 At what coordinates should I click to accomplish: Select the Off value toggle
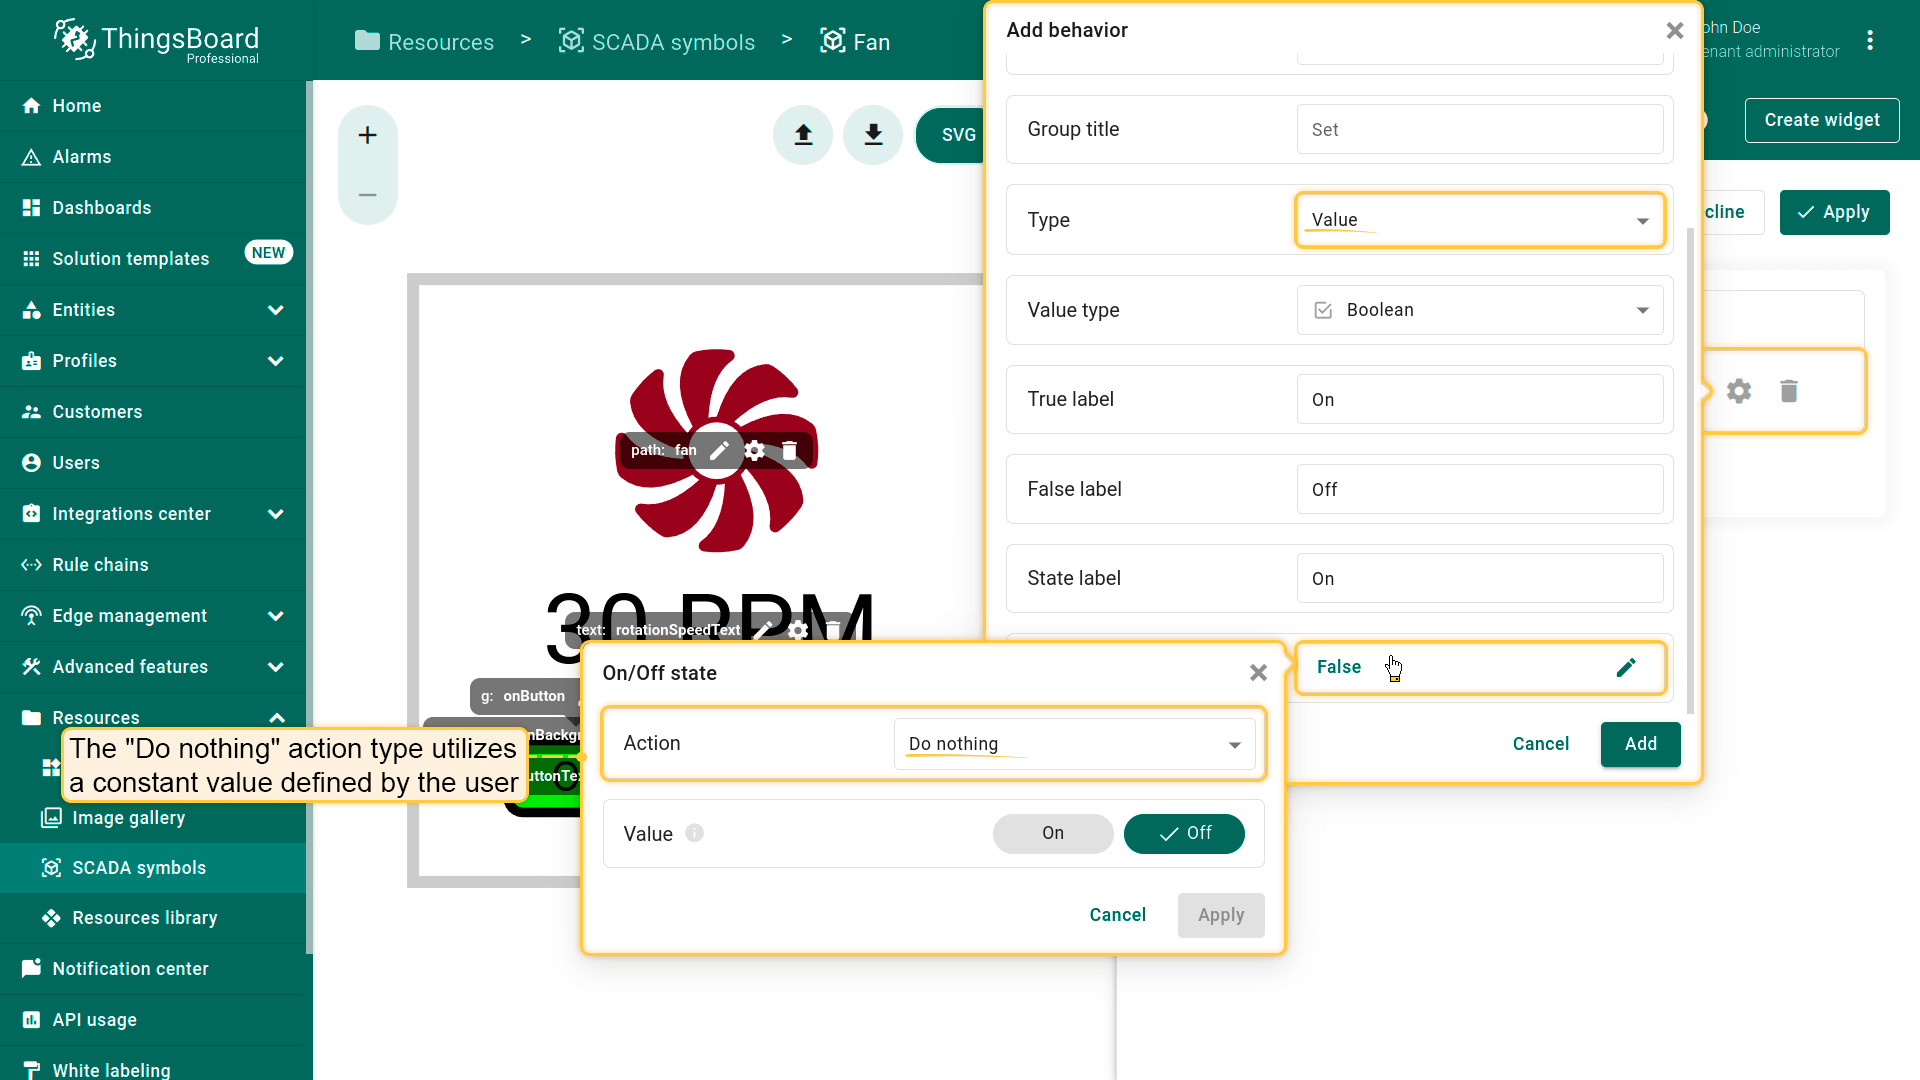click(x=1184, y=833)
